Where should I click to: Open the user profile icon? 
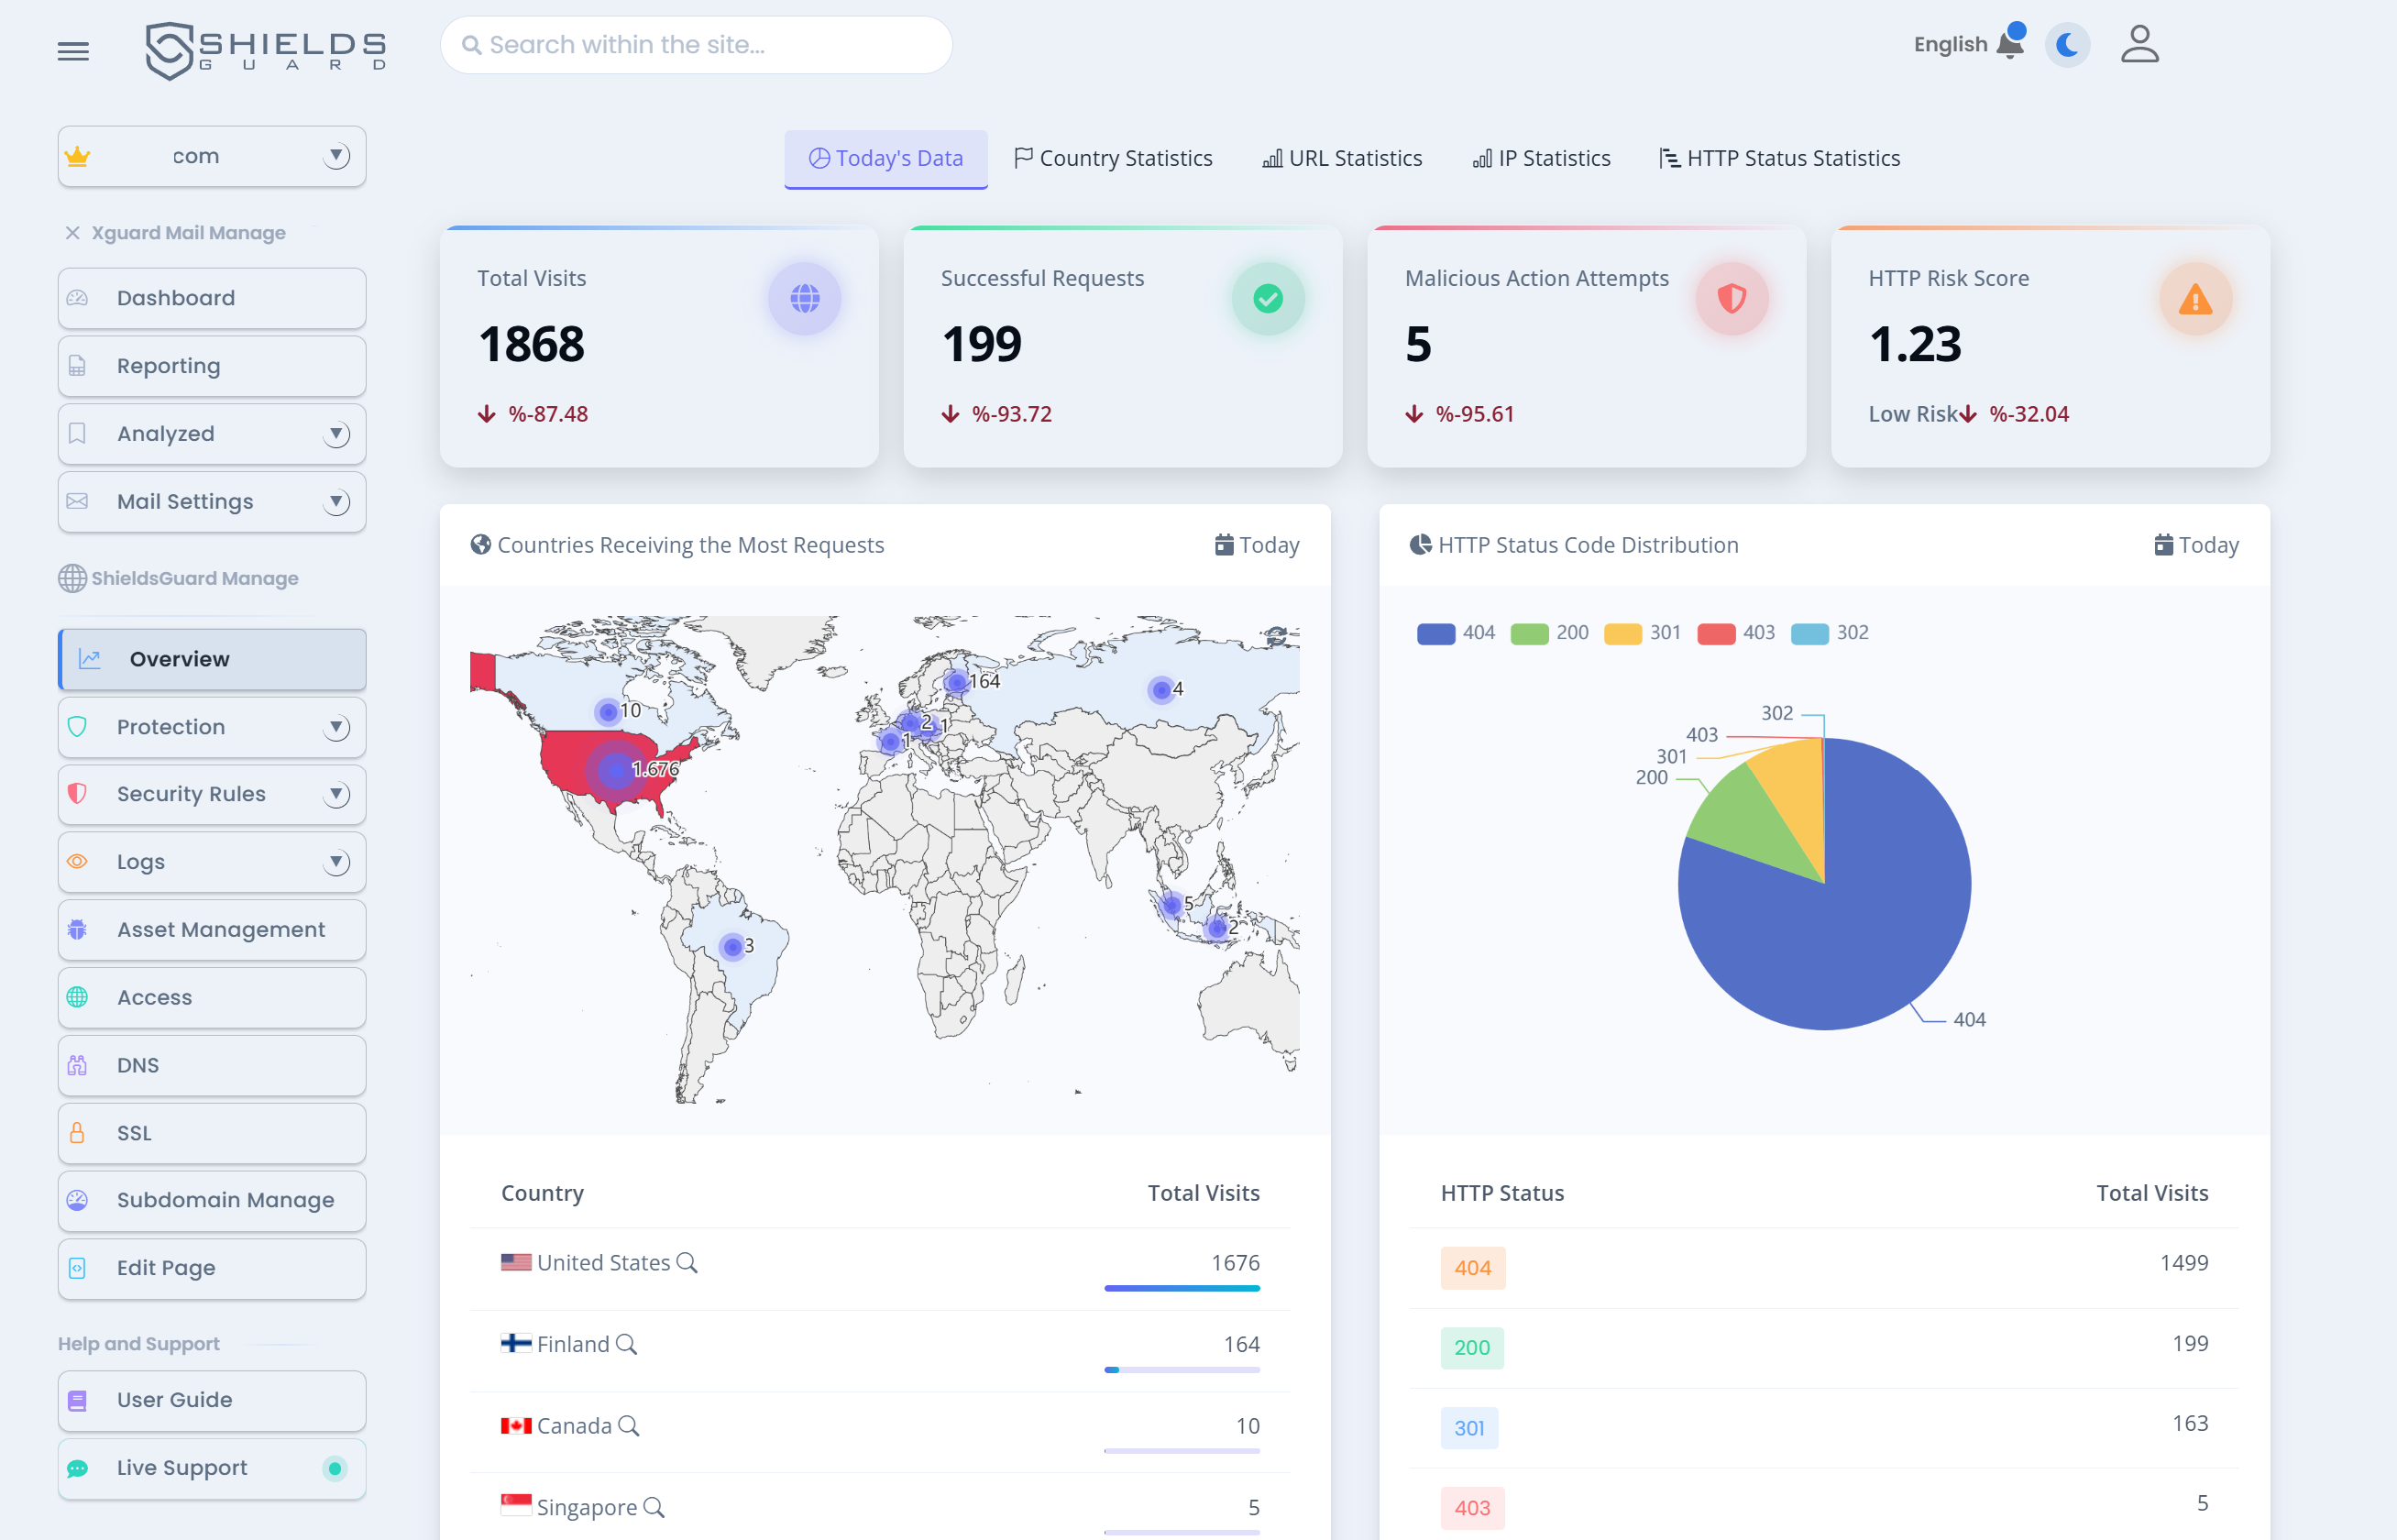click(2139, 45)
